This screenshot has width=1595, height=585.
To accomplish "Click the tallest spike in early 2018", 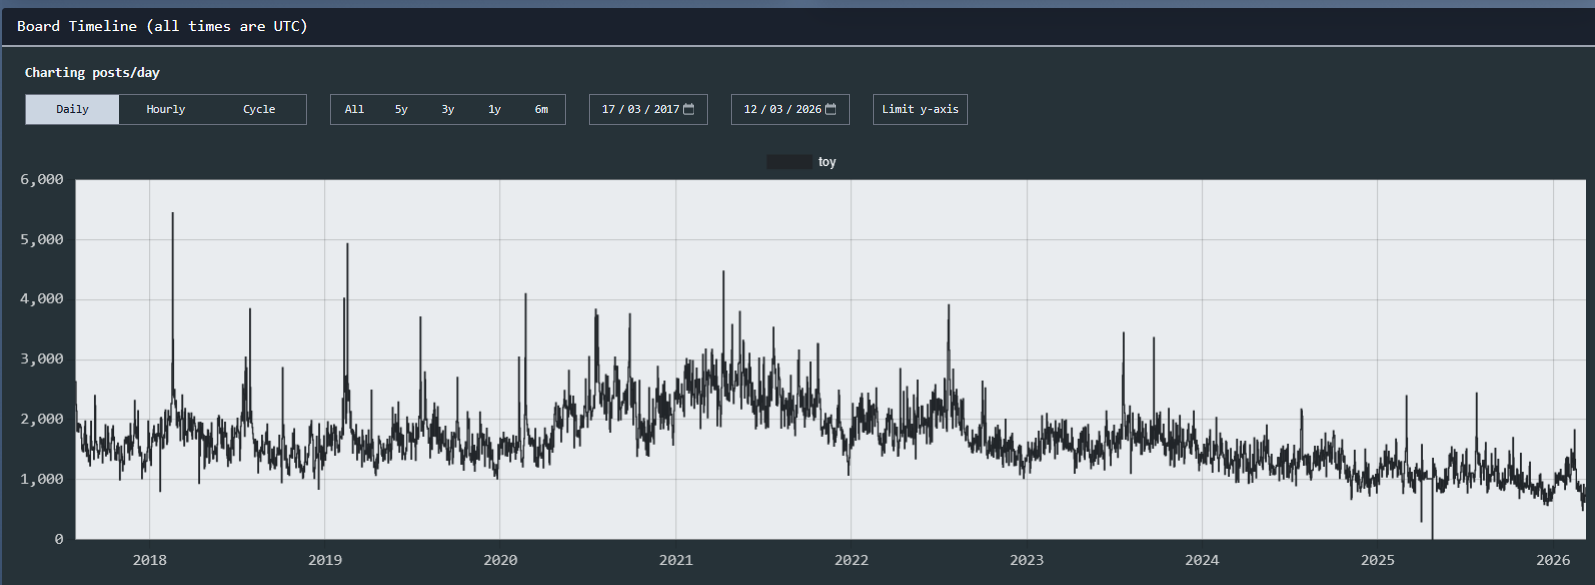I will coord(173,215).
